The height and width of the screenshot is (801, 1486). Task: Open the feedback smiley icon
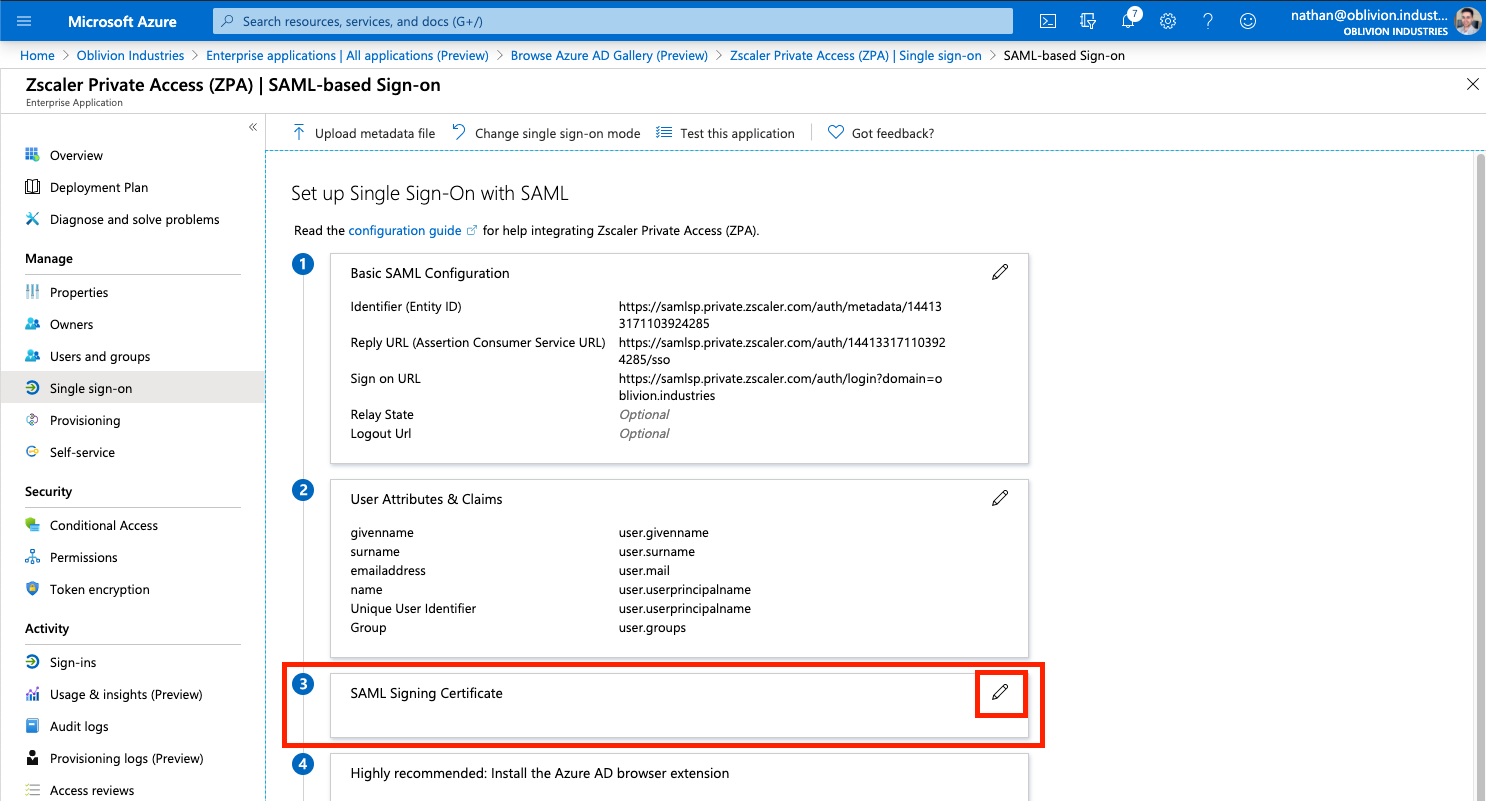(1247, 21)
